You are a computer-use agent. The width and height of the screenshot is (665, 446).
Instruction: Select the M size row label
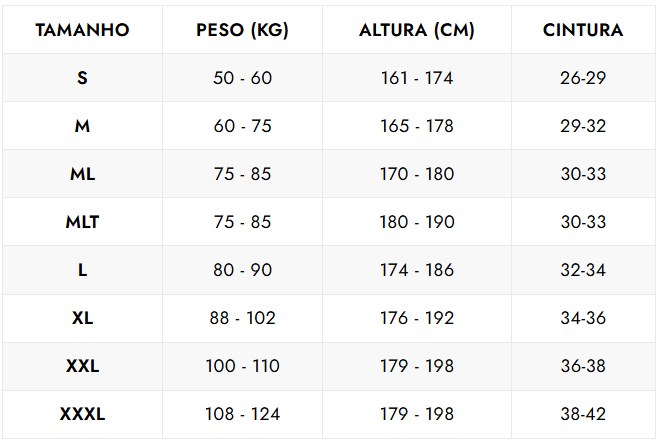pos(82,126)
